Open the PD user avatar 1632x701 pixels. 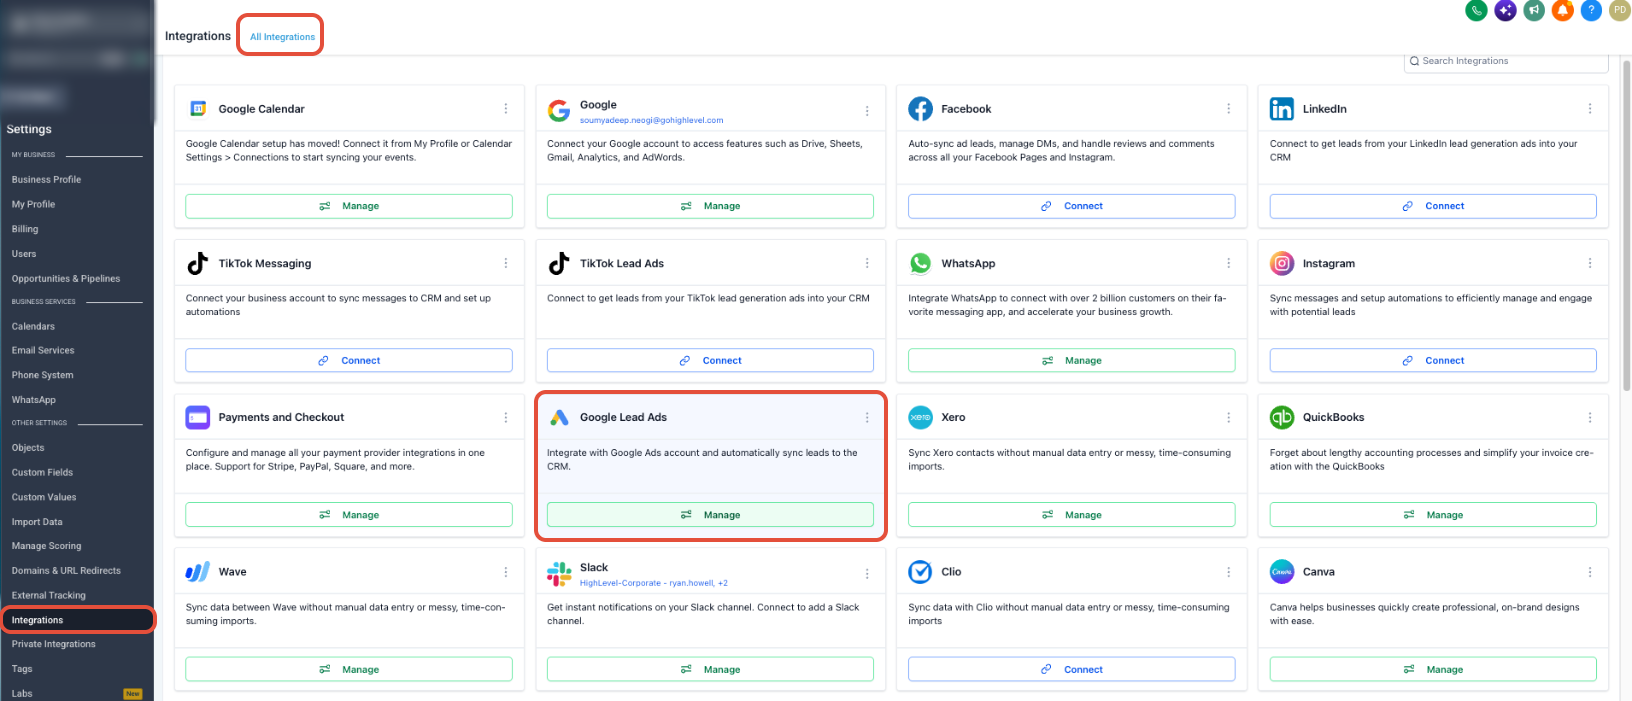pos(1620,10)
